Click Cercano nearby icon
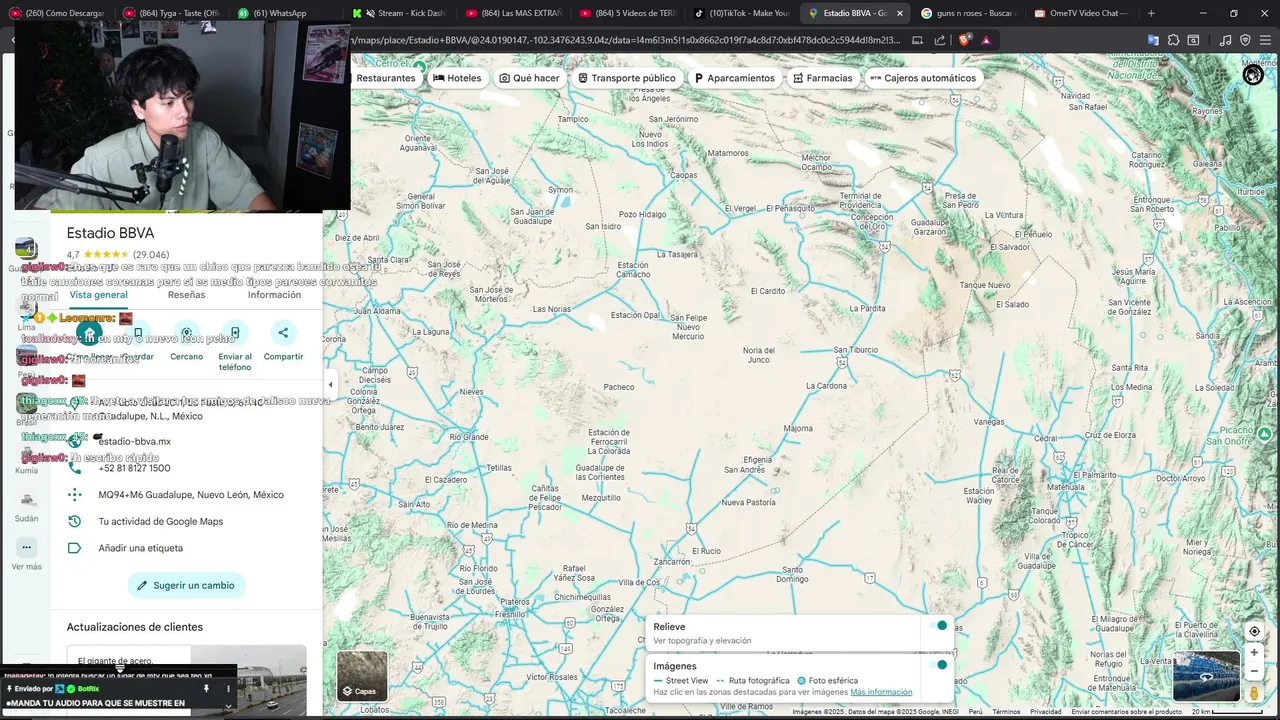Image resolution: width=1280 pixels, height=720 pixels. point(186,334)
